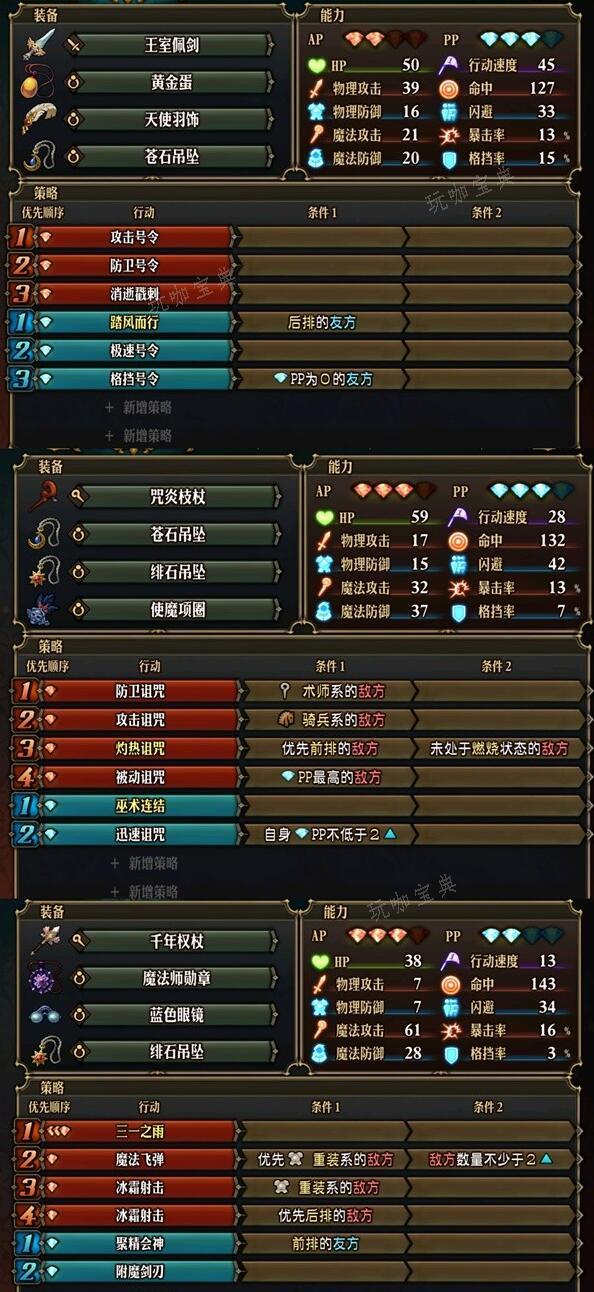Click the 天使羽饰 feather accessory icon

(39, 119)
